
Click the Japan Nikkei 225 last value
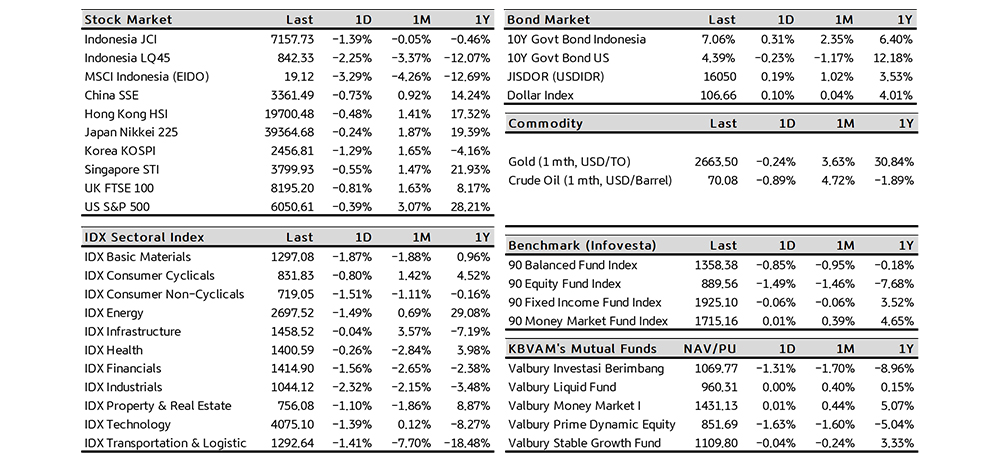(x=286, y=133)
